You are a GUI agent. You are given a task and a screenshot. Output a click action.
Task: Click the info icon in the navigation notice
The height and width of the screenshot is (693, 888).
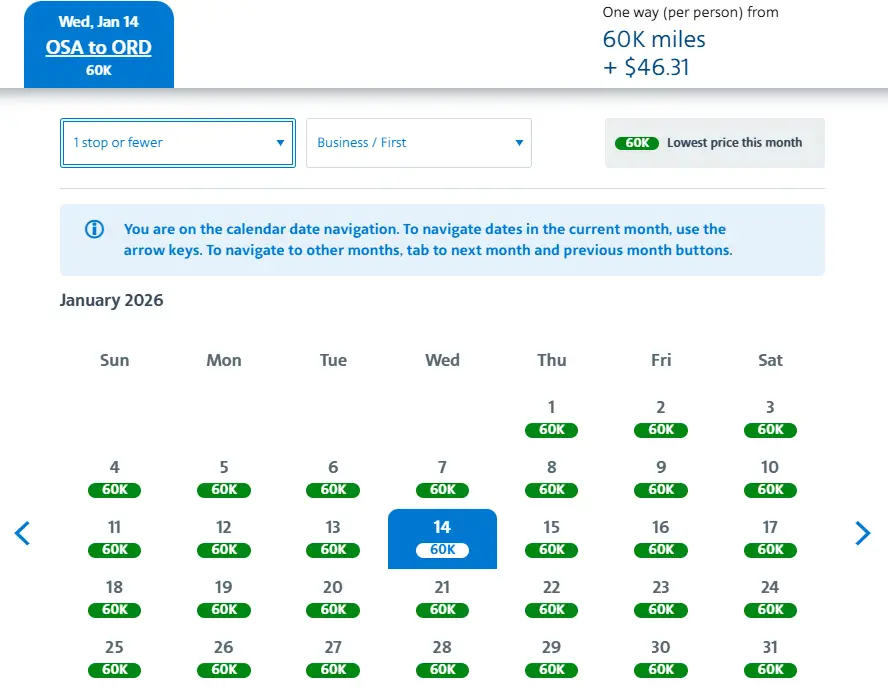(x=95, y=229)
